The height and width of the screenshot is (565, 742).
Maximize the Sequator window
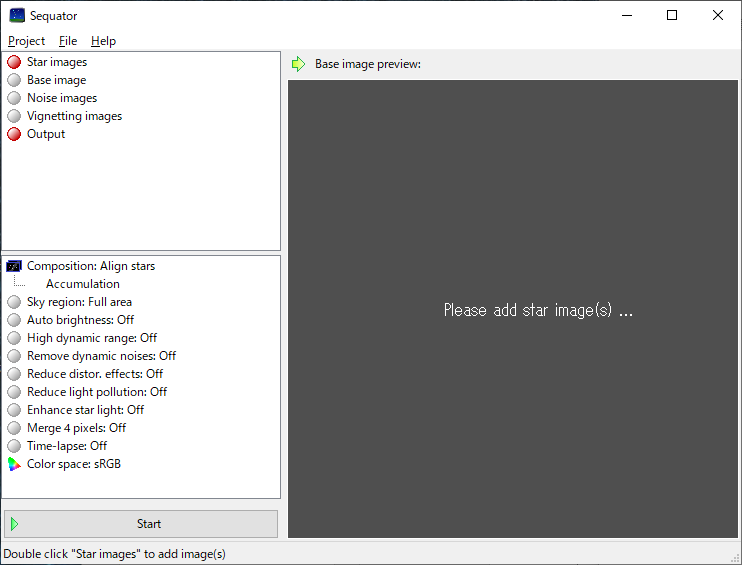pyautogui.click(x=672, y=16)
